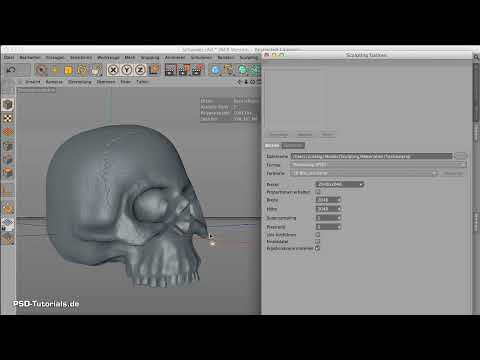Render to Picture Viewer with the second clapperboard icon

(184, 70)
